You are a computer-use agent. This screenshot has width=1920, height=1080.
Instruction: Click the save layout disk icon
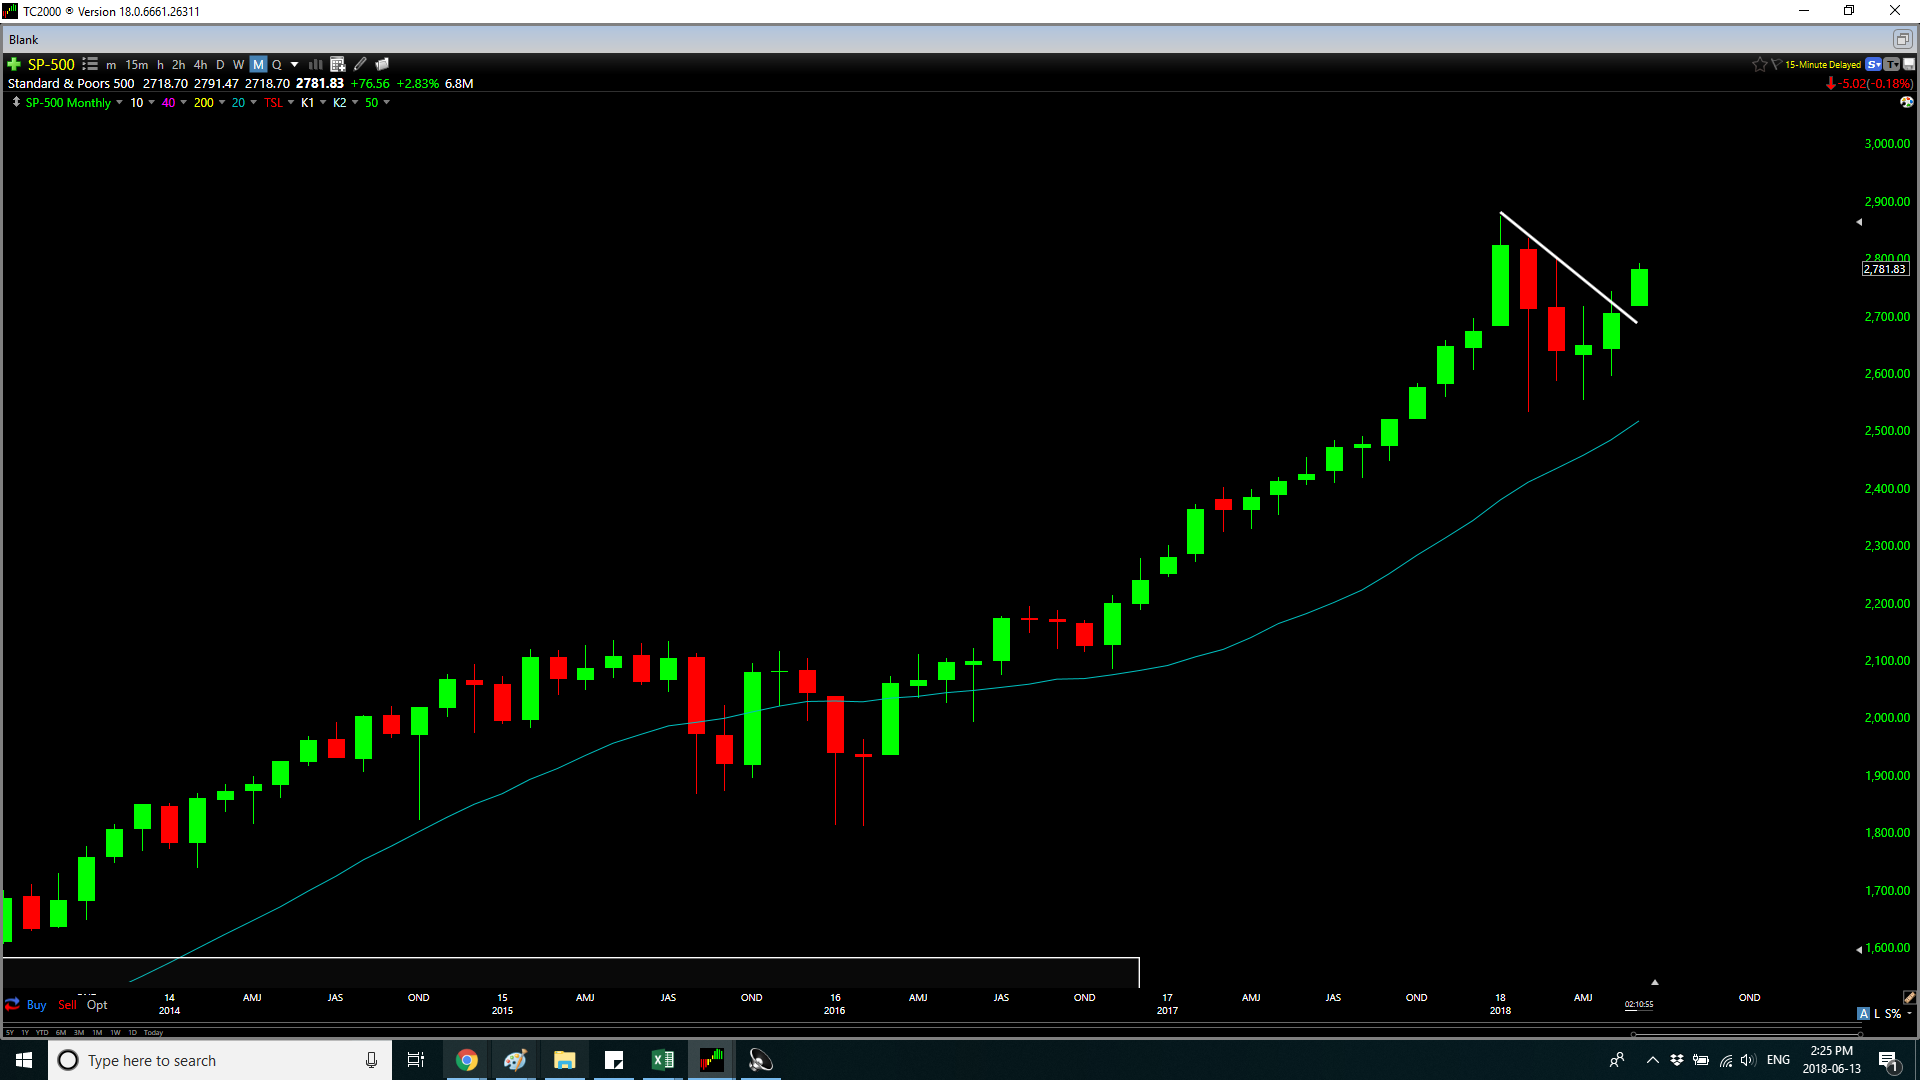click(x=1909, y=64)
